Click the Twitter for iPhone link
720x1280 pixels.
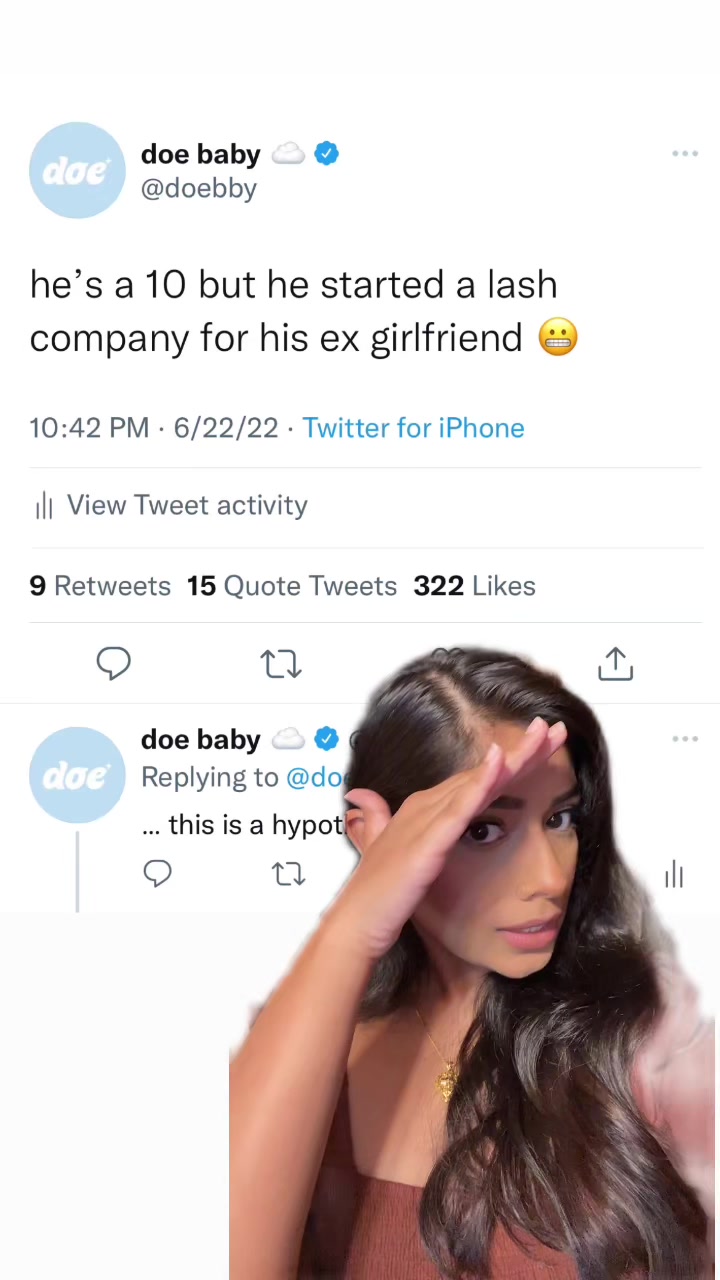pos(413,428)
